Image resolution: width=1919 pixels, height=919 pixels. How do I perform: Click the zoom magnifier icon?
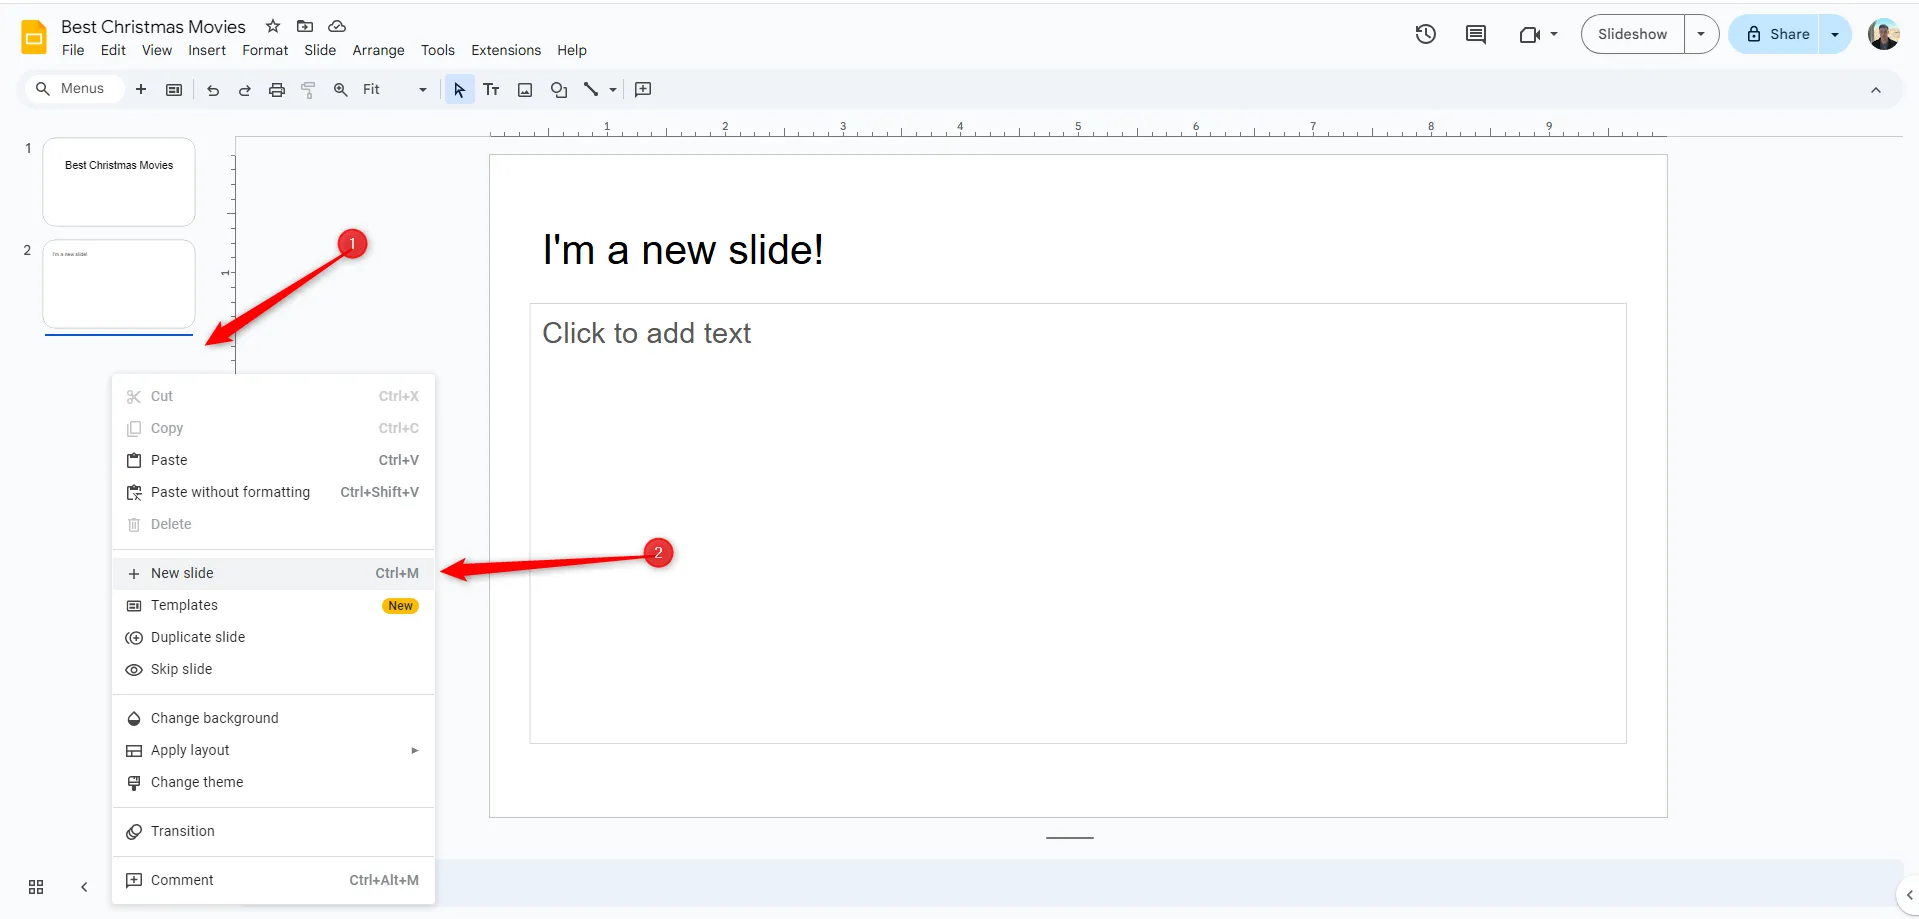click(341, 90)
